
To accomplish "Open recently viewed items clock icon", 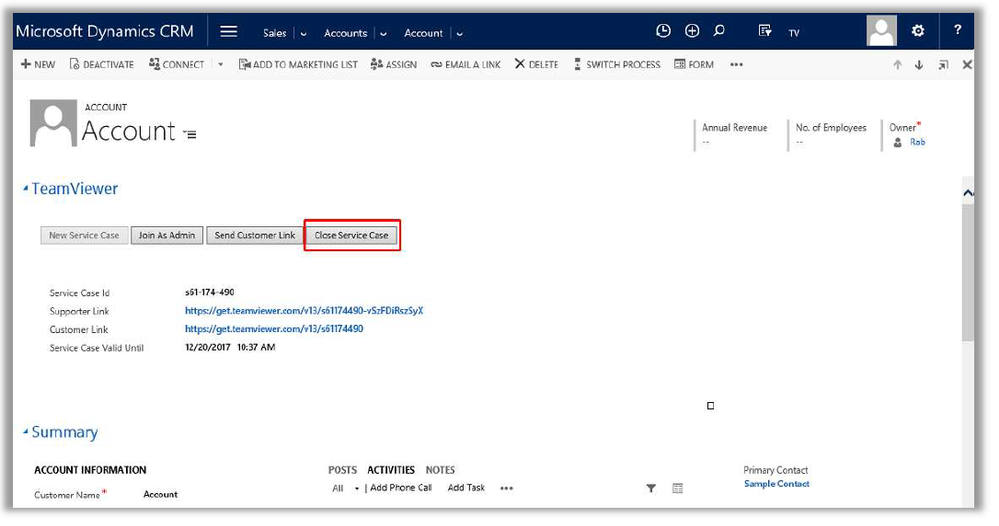I will 663,32.
